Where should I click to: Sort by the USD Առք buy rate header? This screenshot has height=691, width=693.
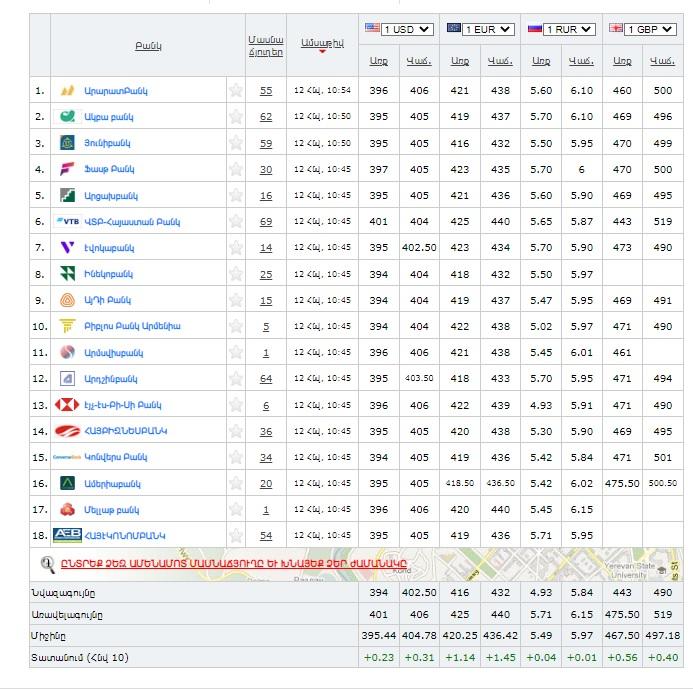tap(378, 61)
